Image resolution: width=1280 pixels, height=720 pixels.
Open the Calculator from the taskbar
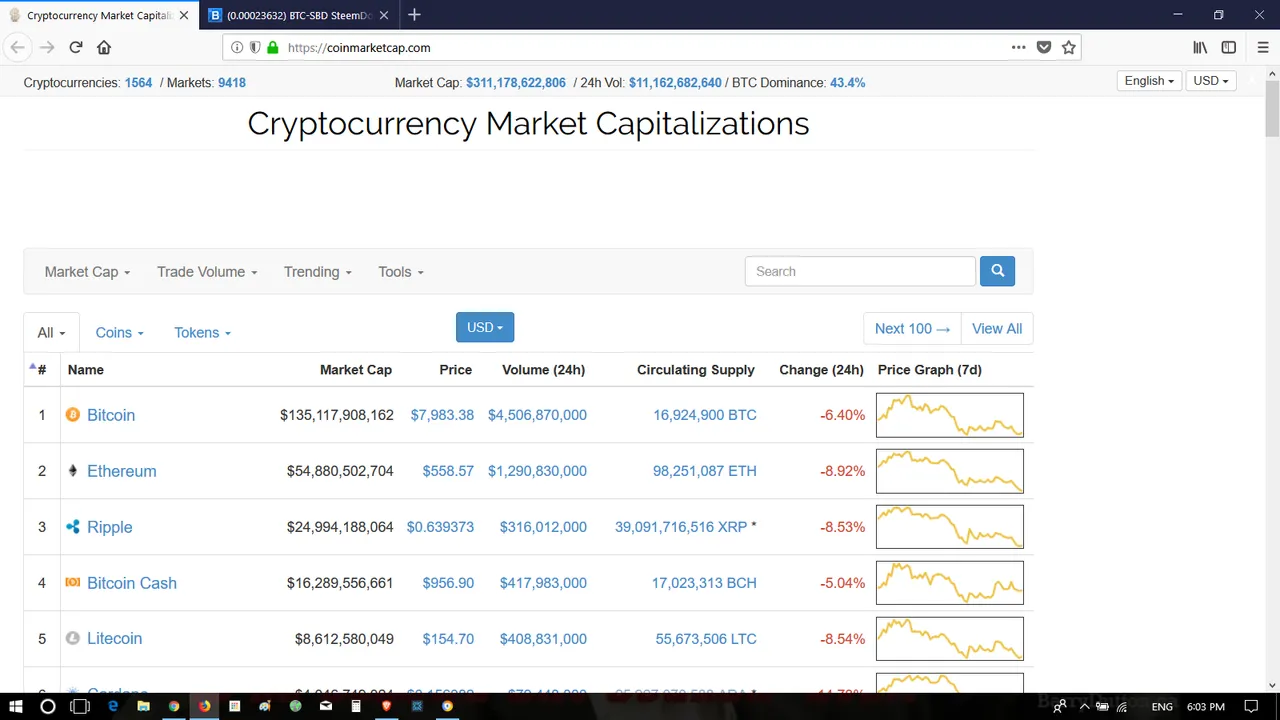356,706
